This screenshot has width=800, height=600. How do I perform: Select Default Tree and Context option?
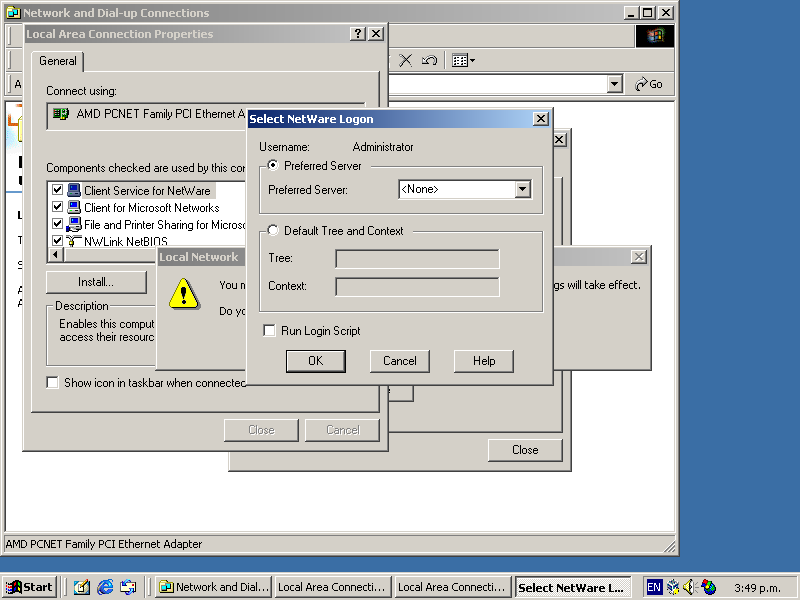[273, 231]
